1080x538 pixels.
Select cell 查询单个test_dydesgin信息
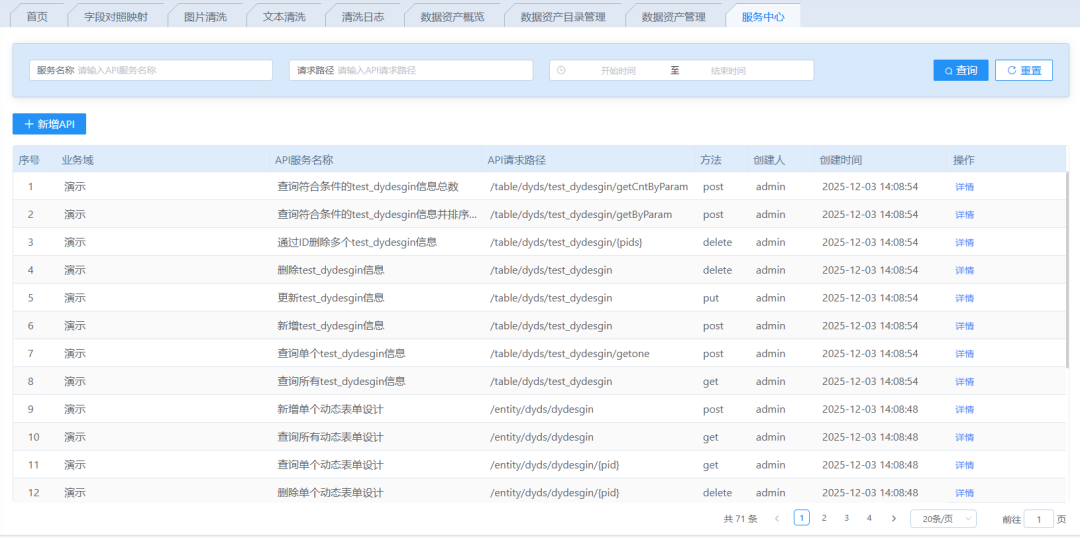(x=341, y=353)
